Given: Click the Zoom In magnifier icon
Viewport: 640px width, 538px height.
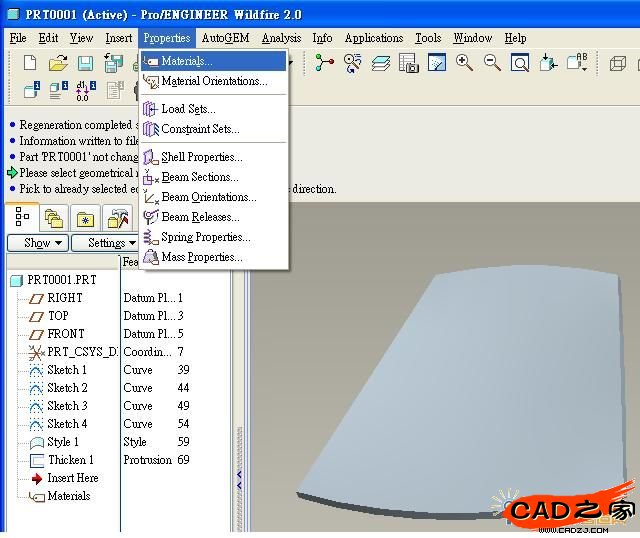Looking at the screenshot, I should click(464, 63).
